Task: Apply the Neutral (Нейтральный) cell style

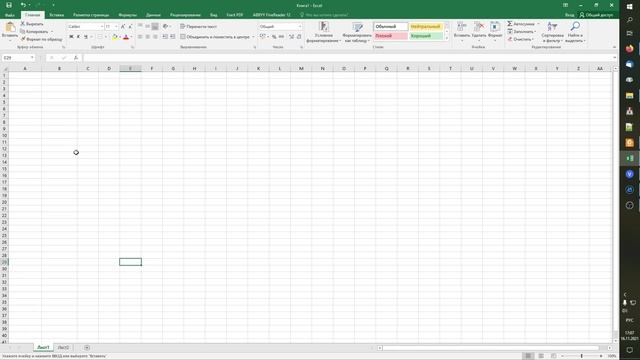Action: (426, 27)
